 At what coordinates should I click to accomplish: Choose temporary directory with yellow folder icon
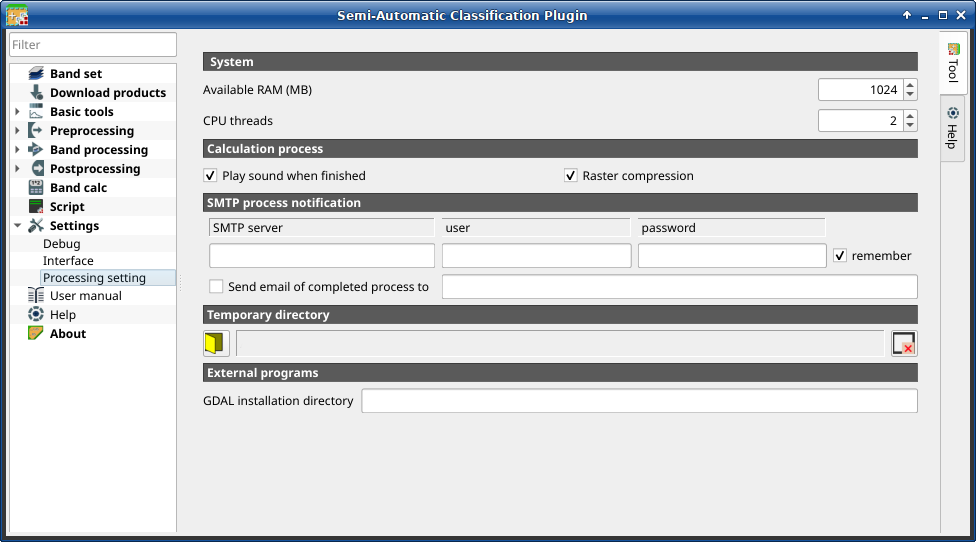point(216,343)
